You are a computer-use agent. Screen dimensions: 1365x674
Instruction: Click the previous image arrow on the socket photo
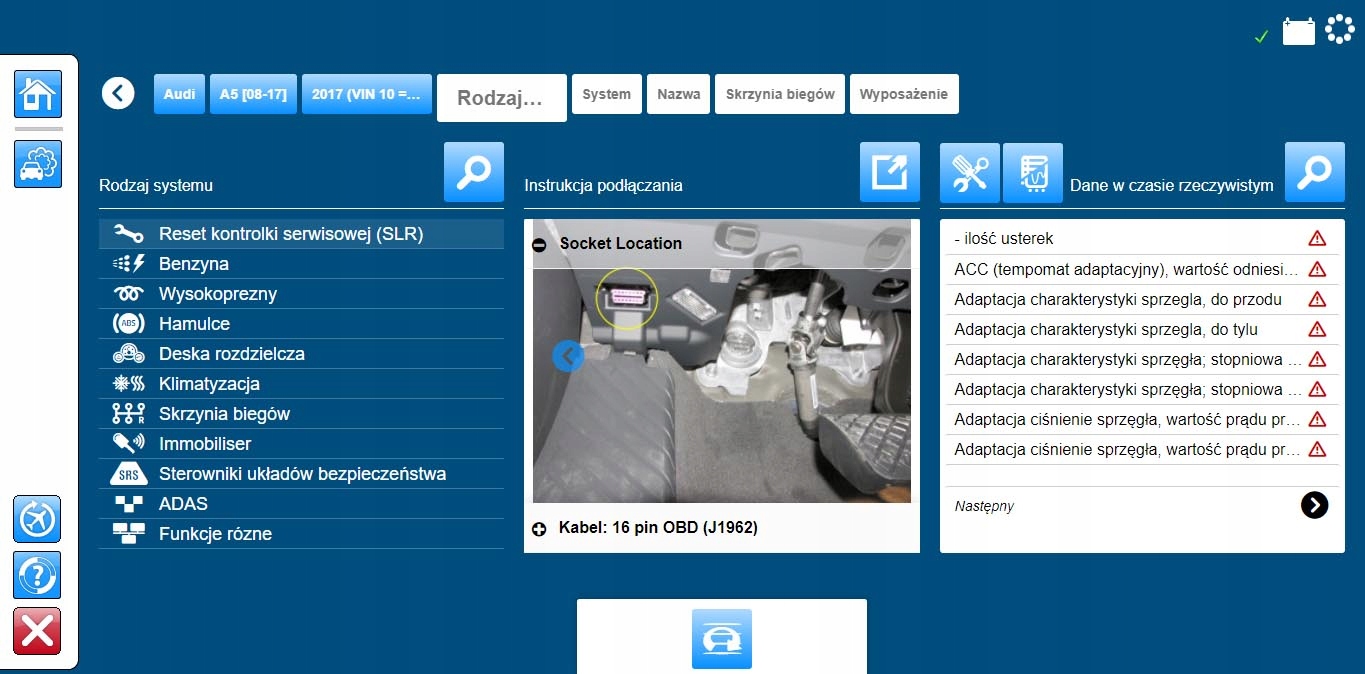click(x=568, y=355)
